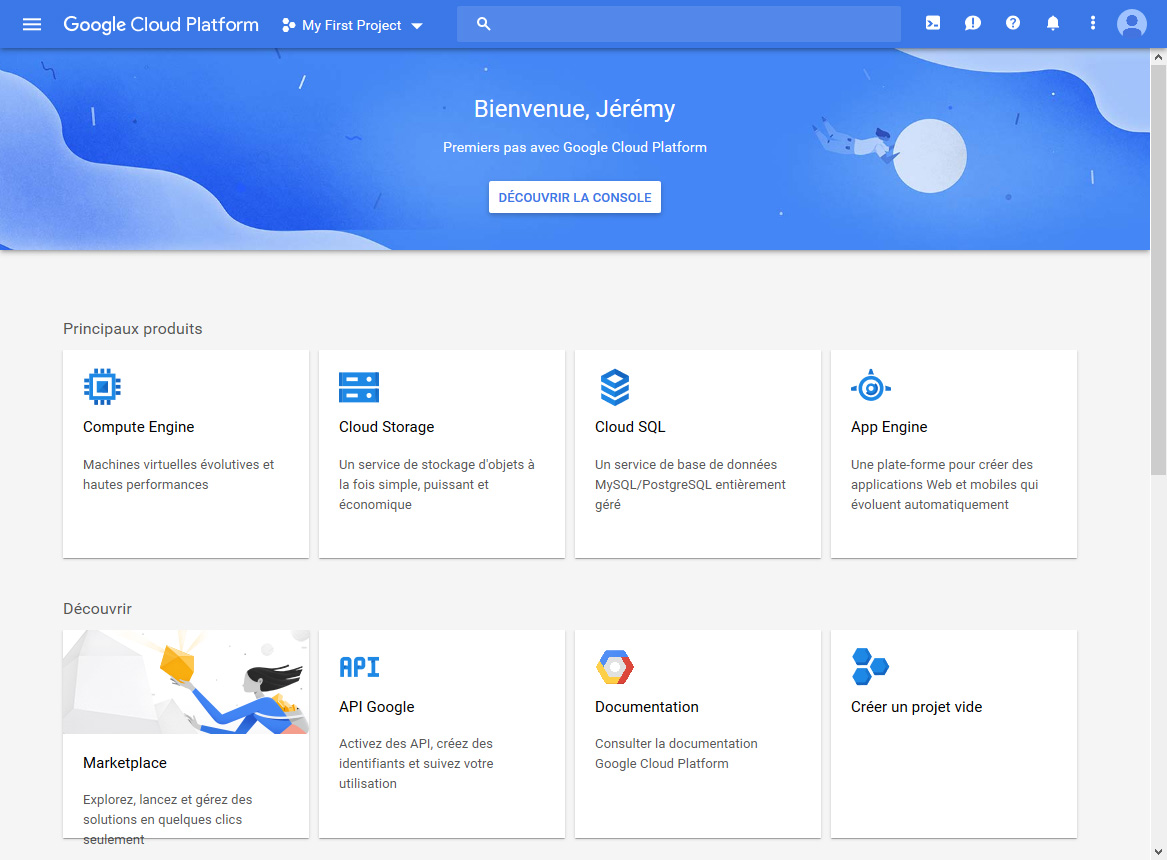
Task: Click the blue hexagons project icon
Action: click(870, 667)
